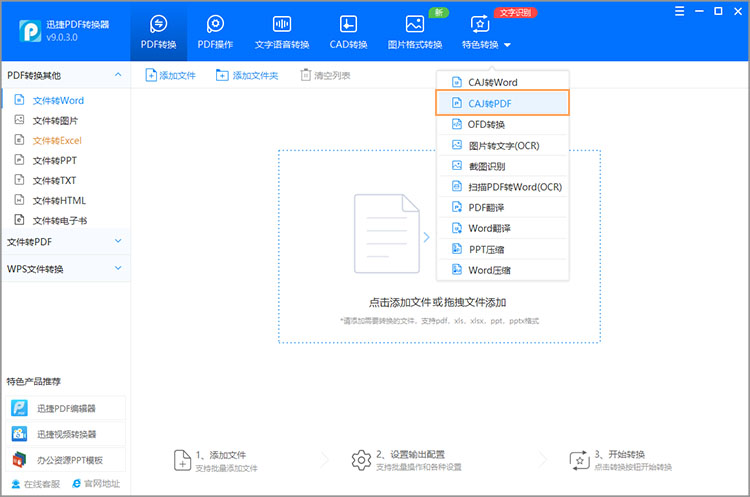Open 官网地址 website link
The height and width of the screenshot is (497, 750).
click(96, 484)
